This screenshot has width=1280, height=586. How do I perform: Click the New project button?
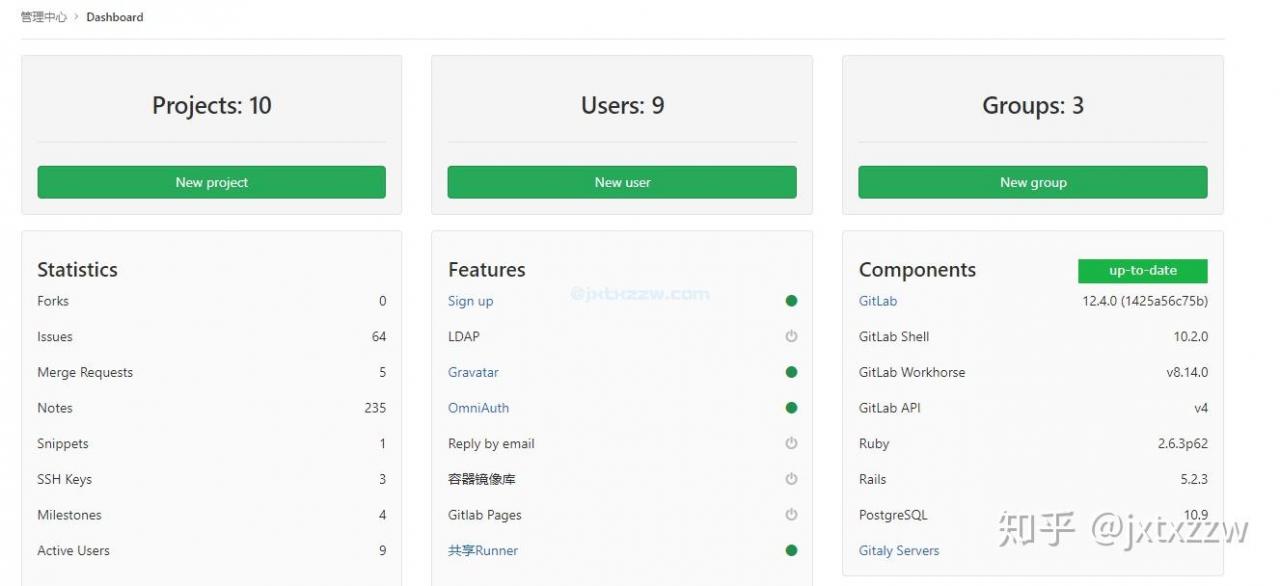point(211,182)
